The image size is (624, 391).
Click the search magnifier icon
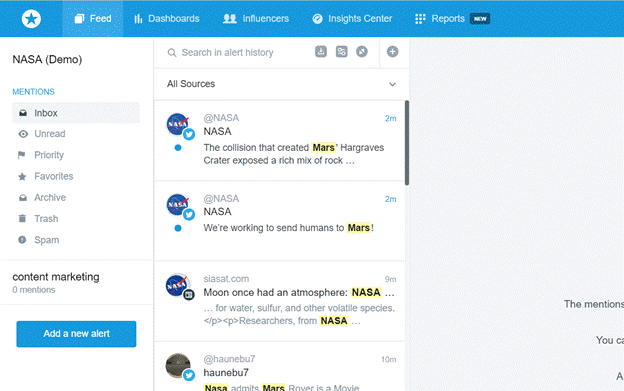pyautogui.click(x=172, y=53)
